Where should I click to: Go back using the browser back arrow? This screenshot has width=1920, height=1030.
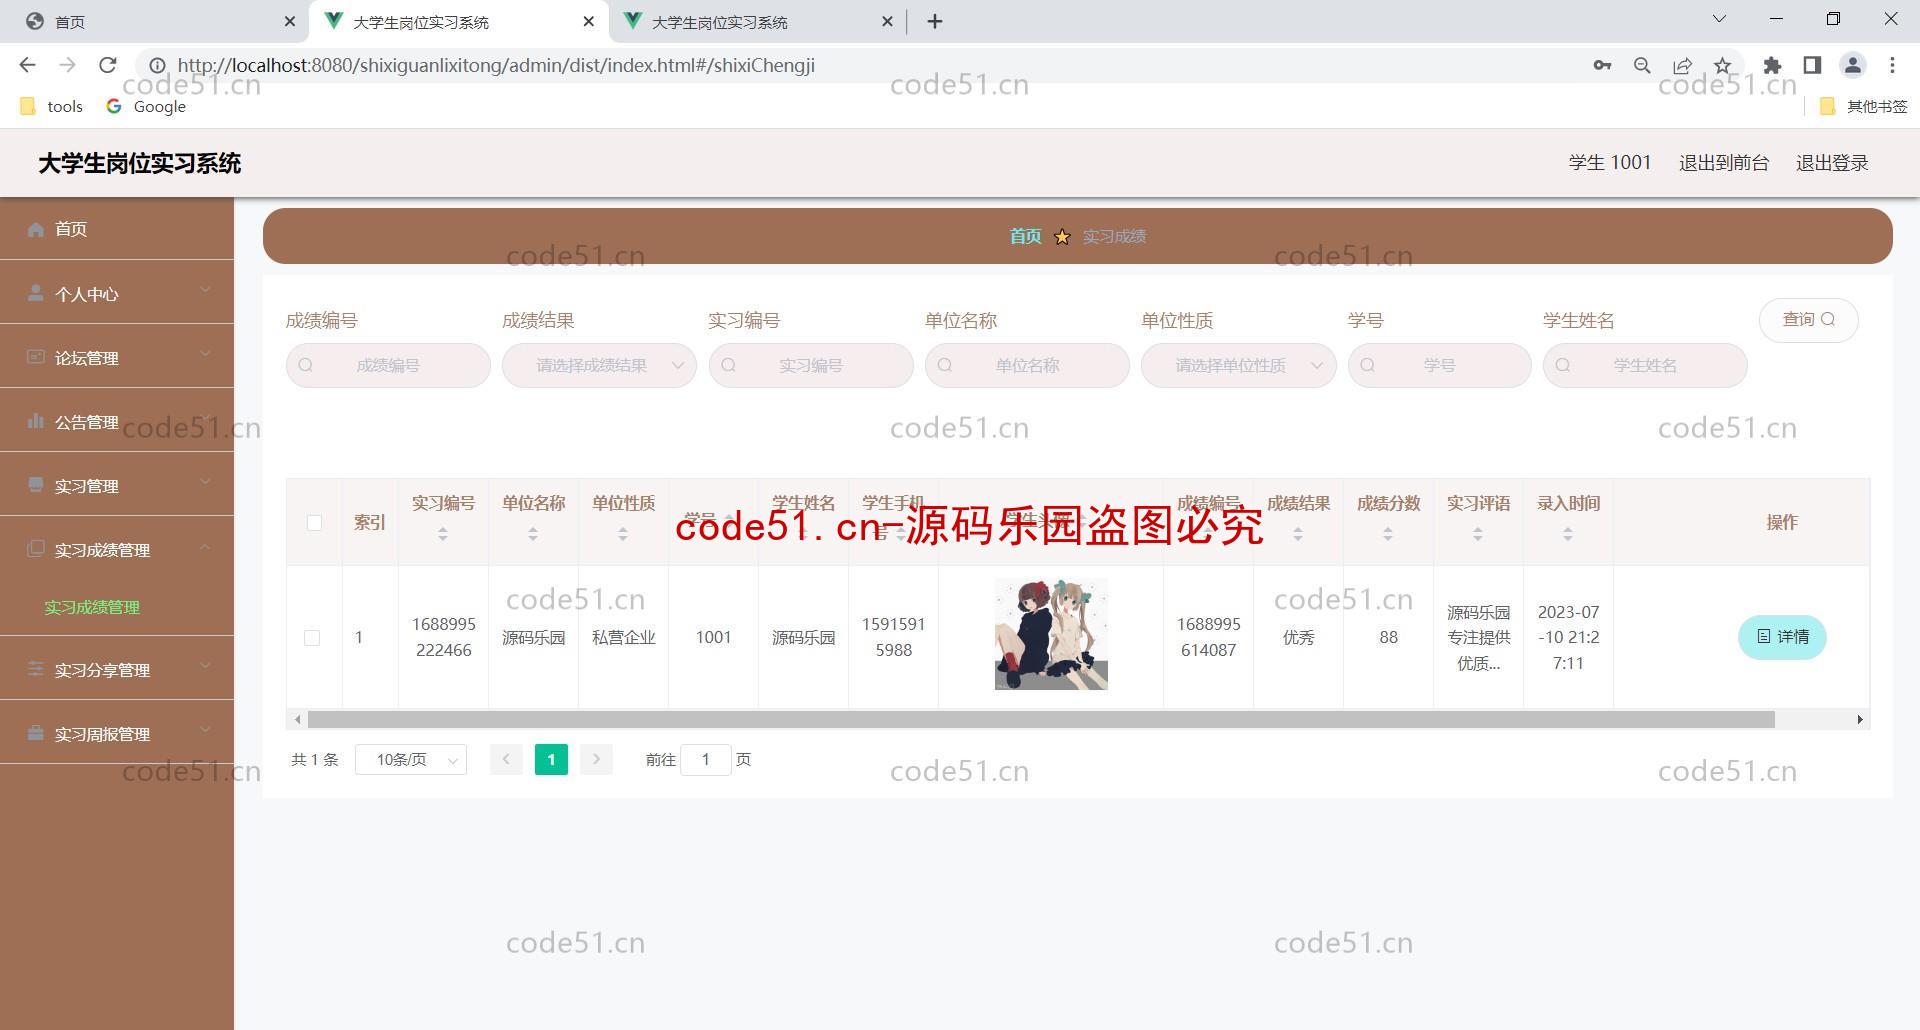click(27, 65)
